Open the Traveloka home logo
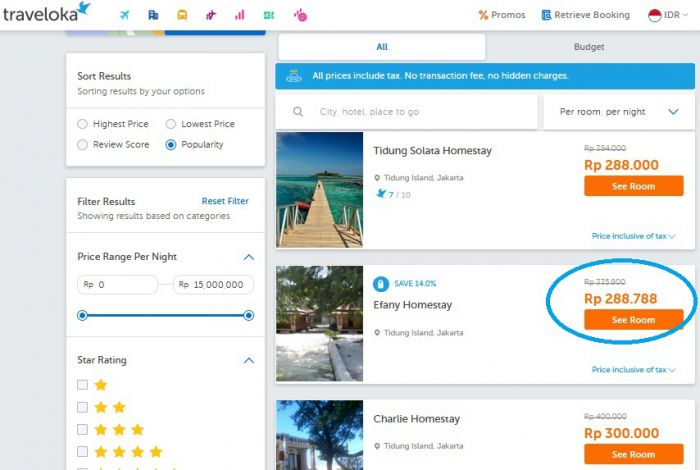The height and width of the screenshot is (470, 700). point(46,12)
